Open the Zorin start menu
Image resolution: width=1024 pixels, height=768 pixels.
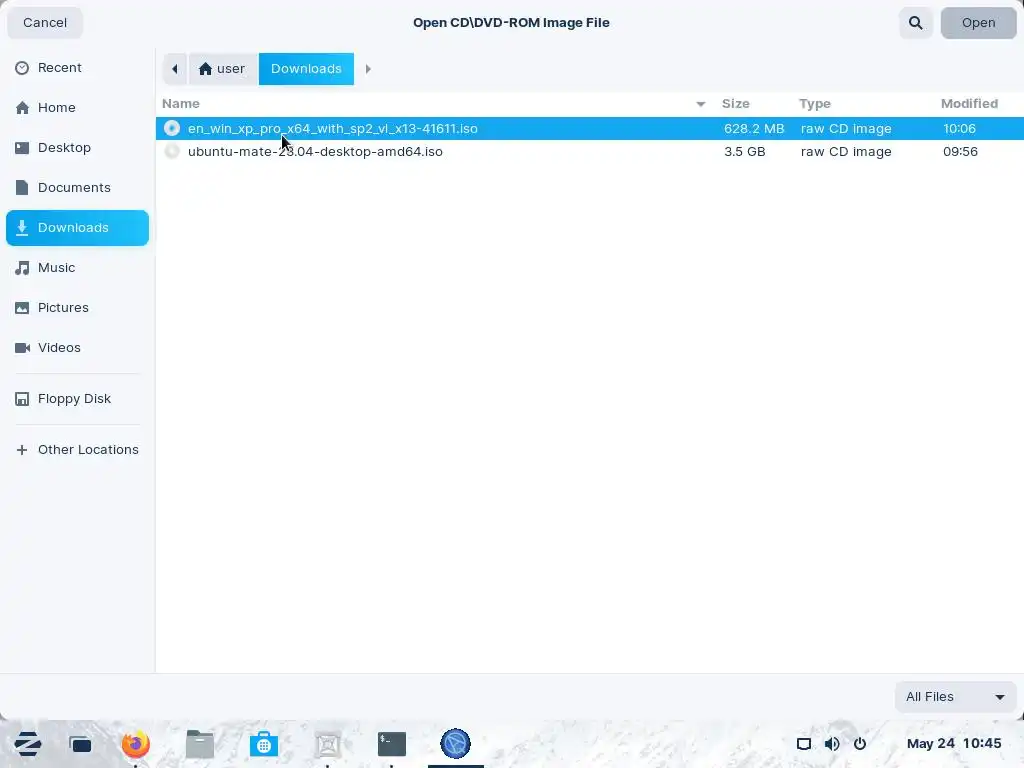point(28,744)
